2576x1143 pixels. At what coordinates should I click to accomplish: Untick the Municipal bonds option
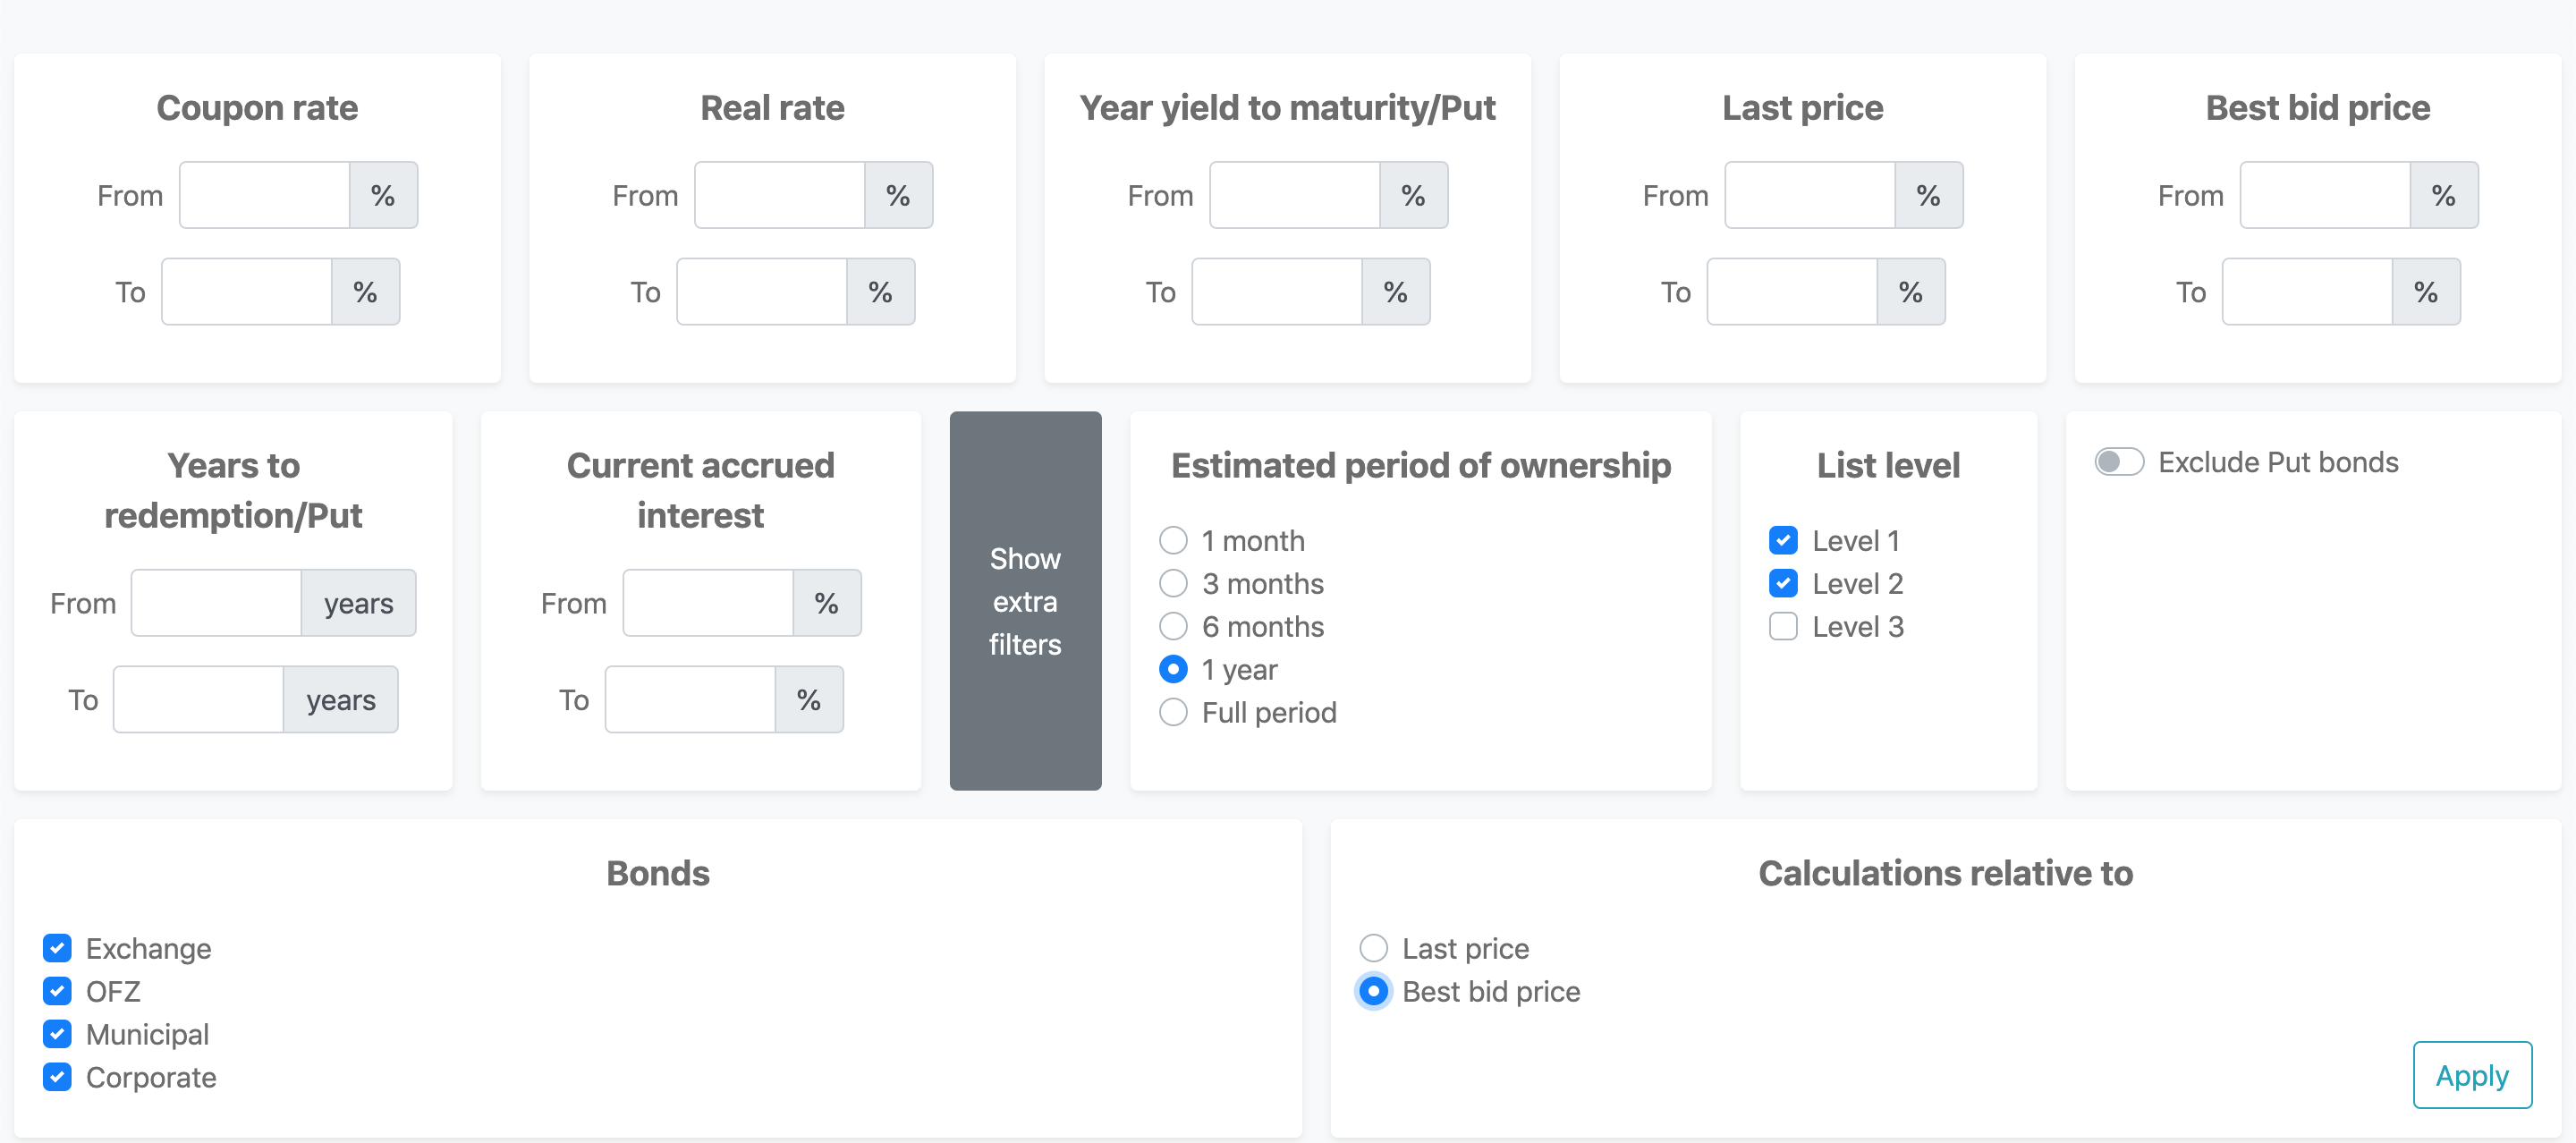(57, 1034)
